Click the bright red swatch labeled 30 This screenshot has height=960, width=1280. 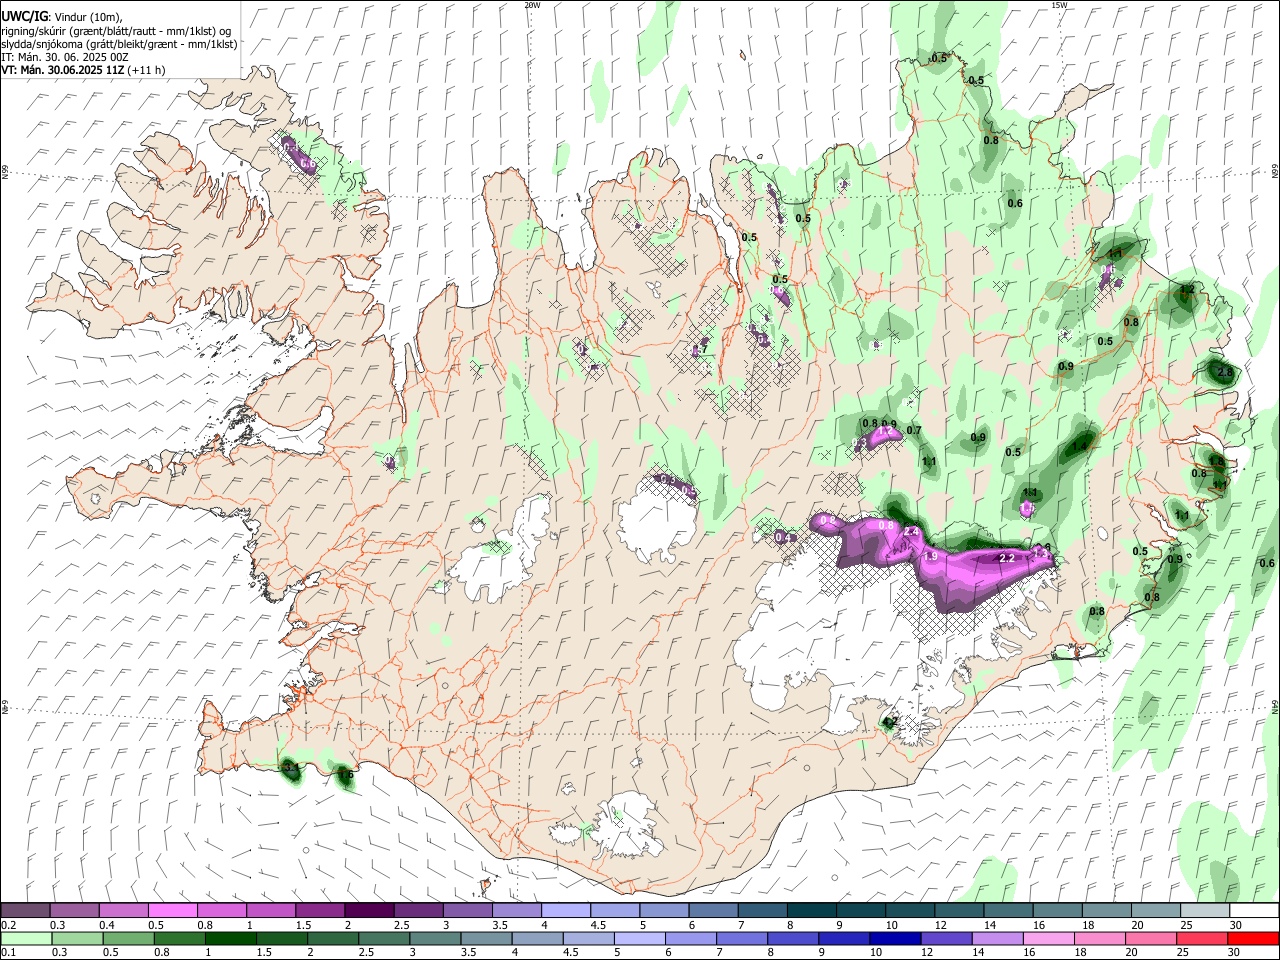click(x=1254, y=938)
